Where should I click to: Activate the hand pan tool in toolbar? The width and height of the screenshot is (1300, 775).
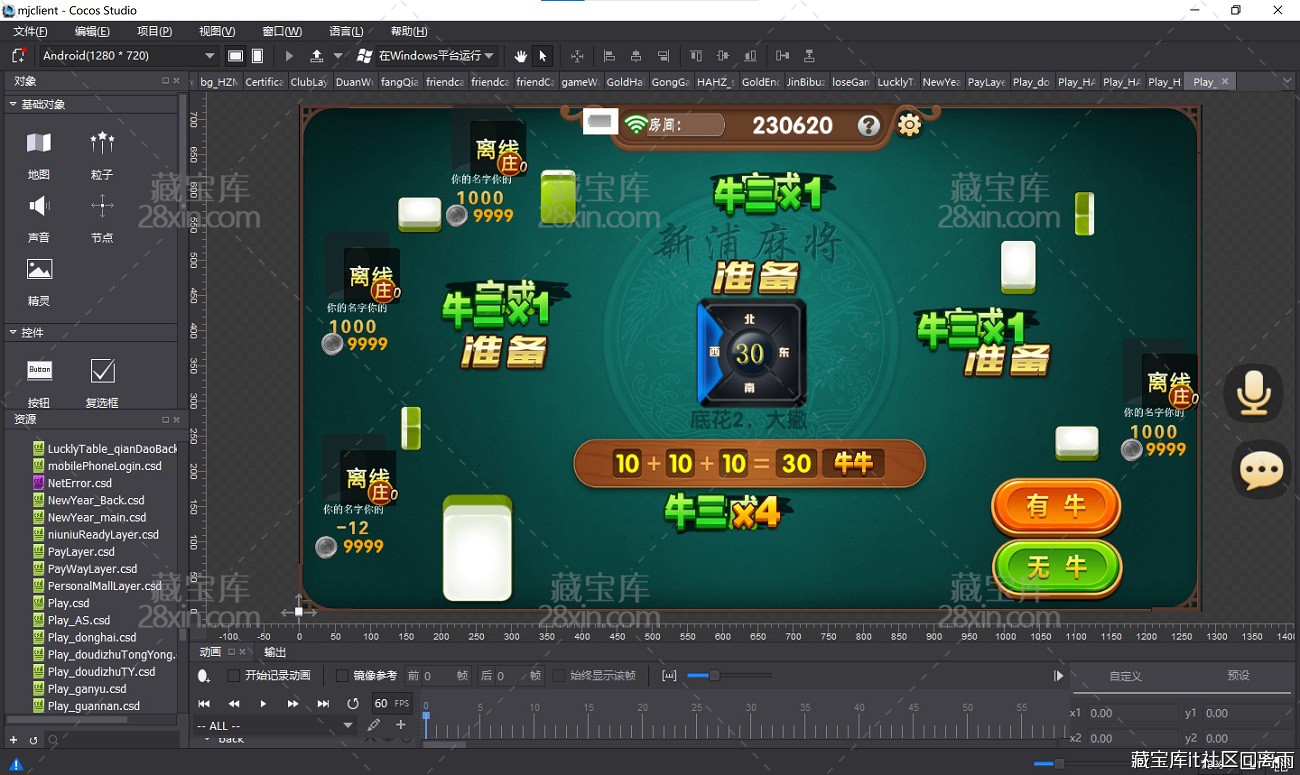click(521, 56)
